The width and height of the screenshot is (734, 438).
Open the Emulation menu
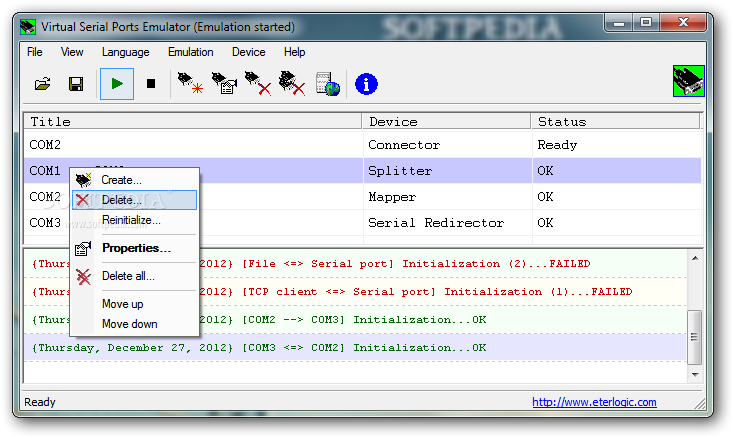[191, 52]
